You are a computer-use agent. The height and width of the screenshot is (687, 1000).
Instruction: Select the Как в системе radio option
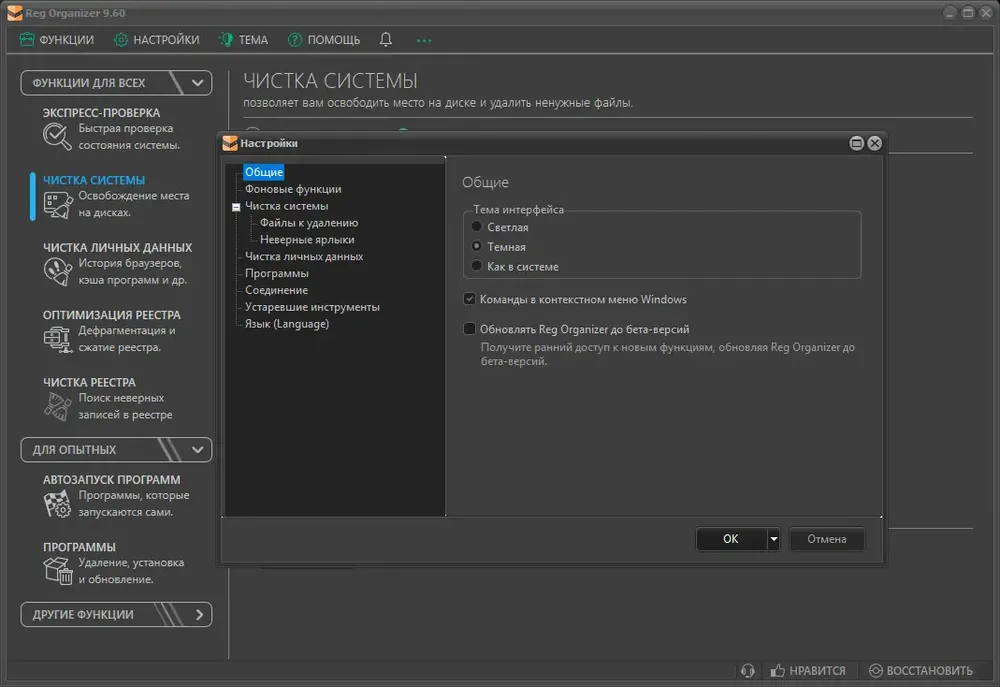(476, 266)
